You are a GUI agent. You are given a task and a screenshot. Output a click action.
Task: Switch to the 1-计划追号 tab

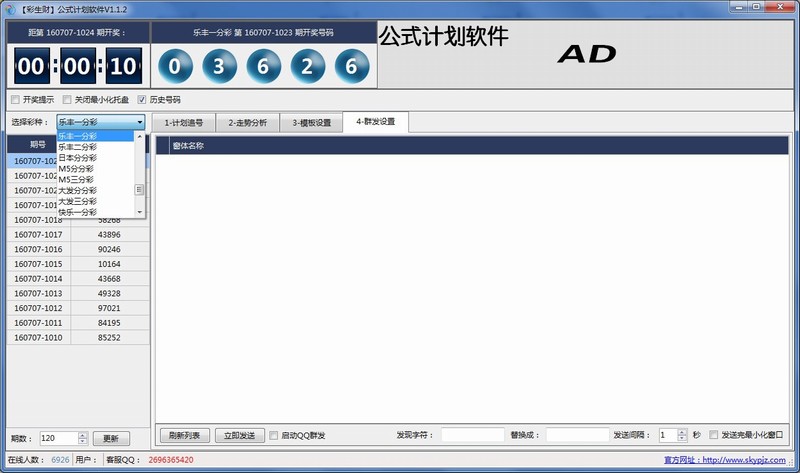point(184,123)
